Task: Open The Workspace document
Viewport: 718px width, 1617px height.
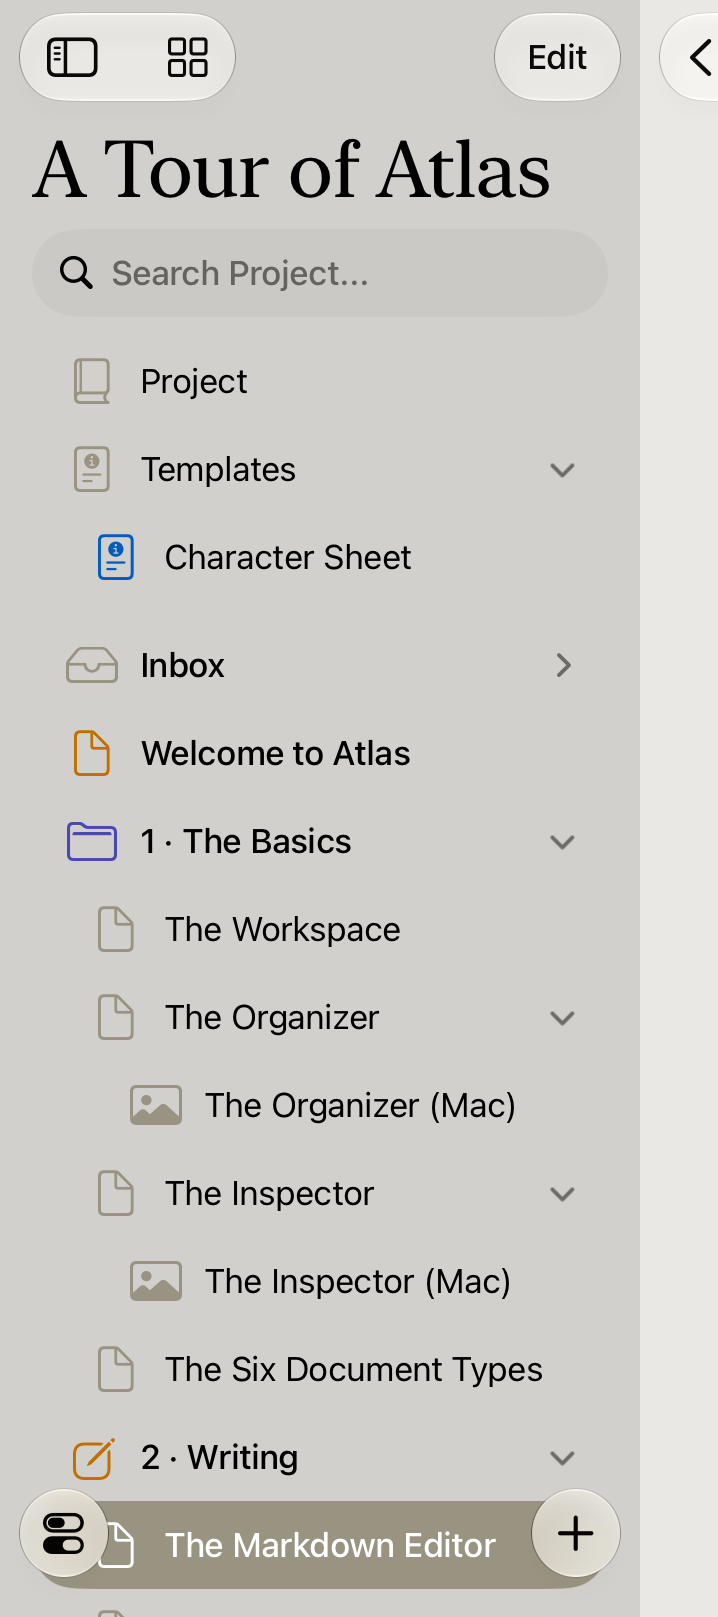Action: pyautogui.click(x=320, y=929)
